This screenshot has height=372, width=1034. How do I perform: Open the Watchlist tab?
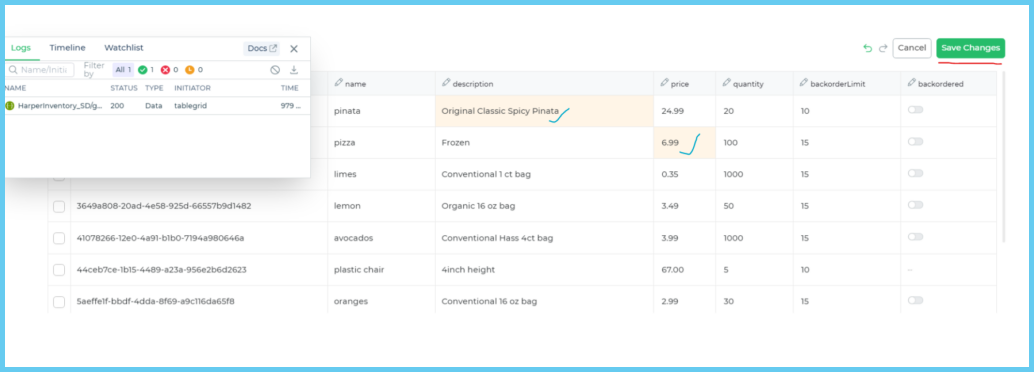pos(124,48)
